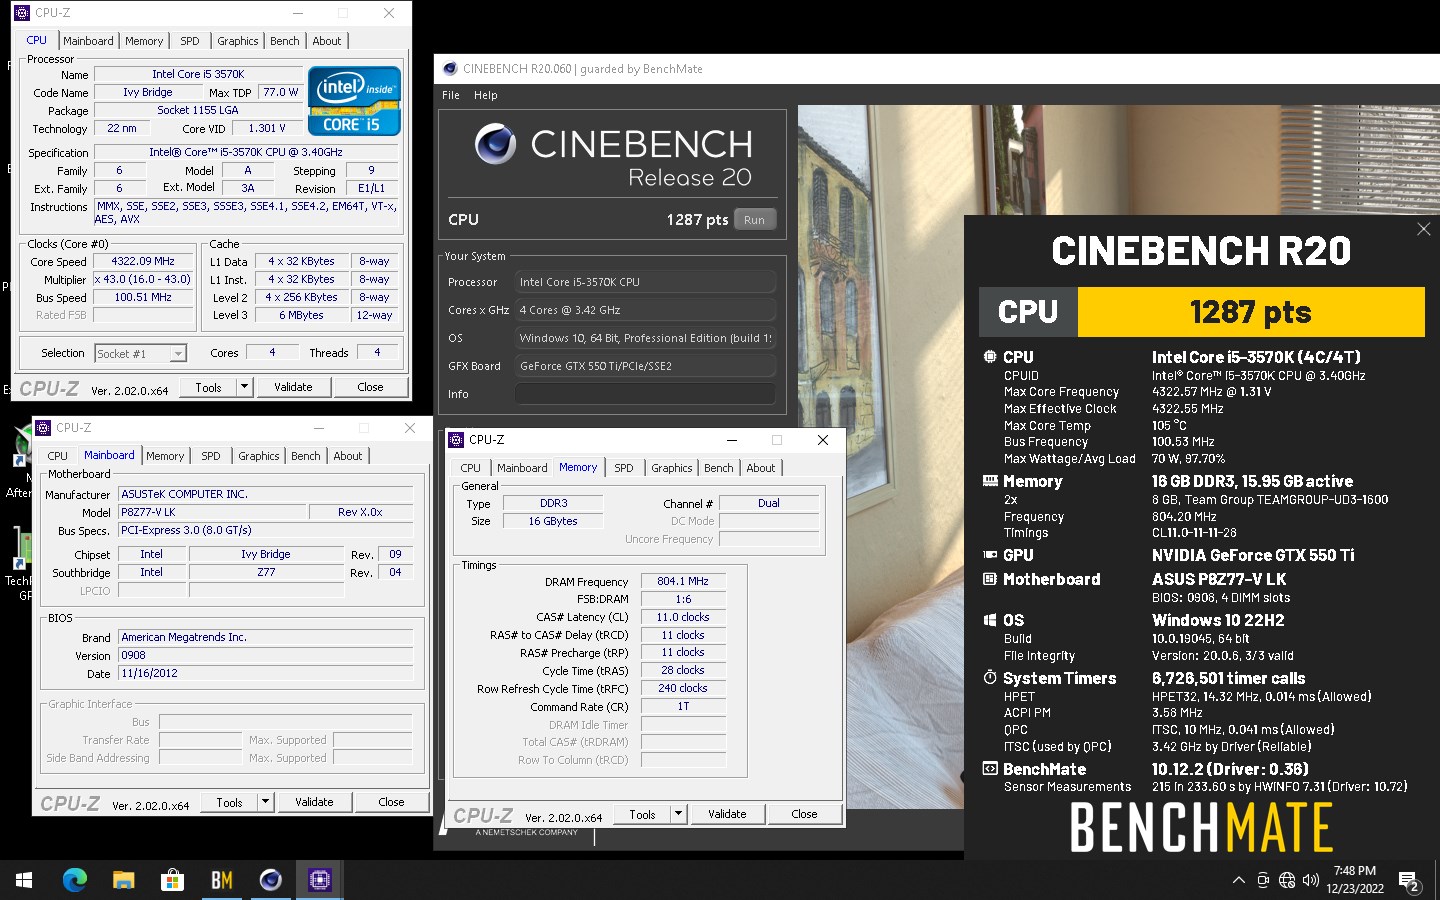
Task: Click Cinebench title bar app icon
Action: pos(450,69)
